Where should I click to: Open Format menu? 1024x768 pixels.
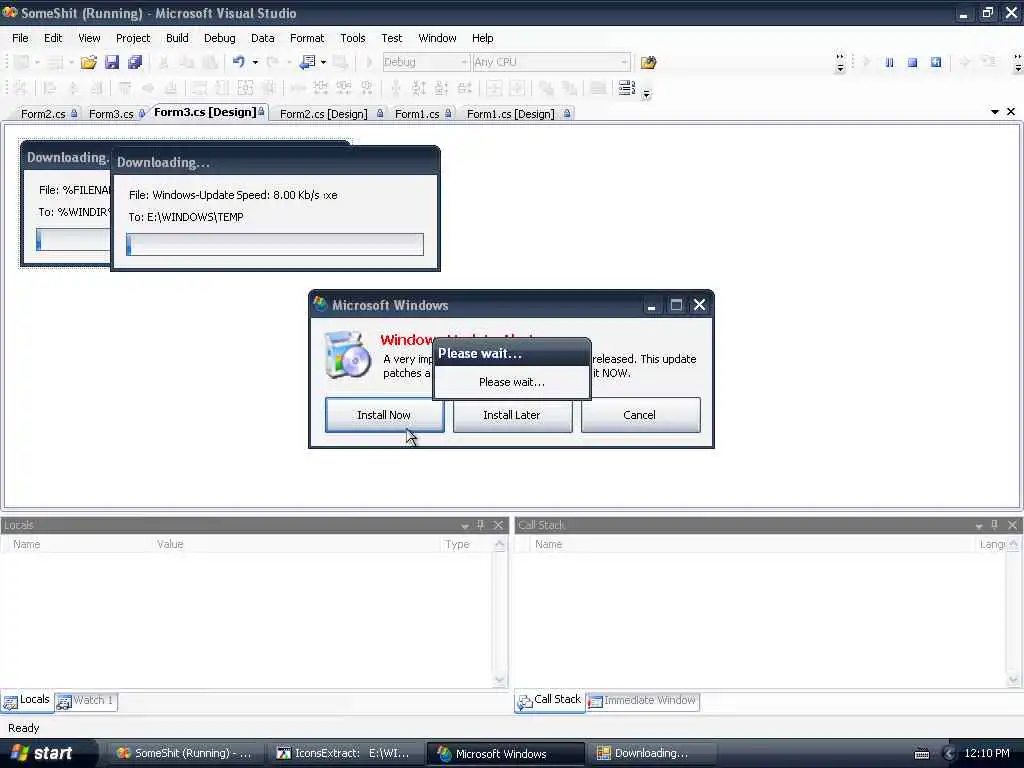(x=307, y=38)
